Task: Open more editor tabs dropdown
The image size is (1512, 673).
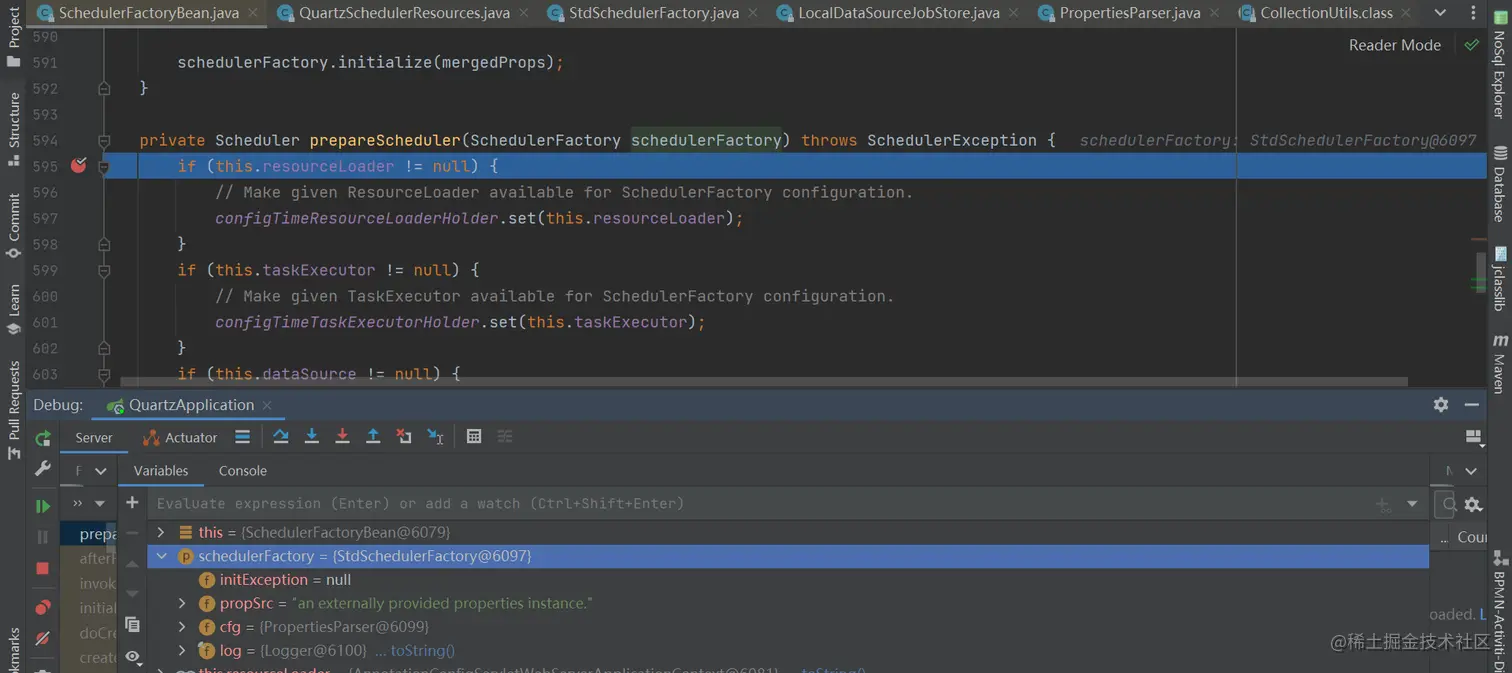Action: pos(1440,13)
